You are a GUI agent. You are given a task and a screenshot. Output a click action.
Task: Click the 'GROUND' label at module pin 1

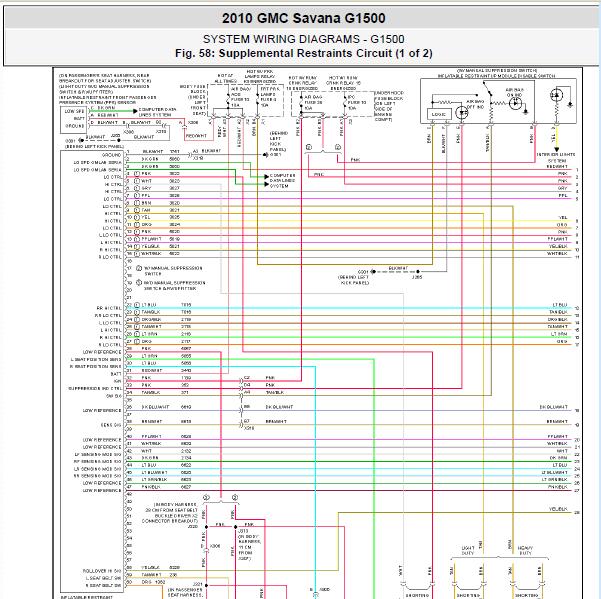click(112, 155)
